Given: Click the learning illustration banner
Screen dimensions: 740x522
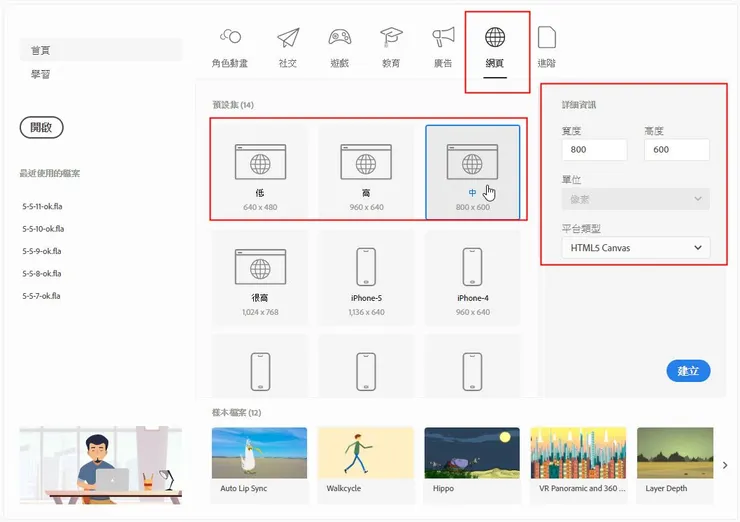Looking at the screenshot, I should (x=101, y=465).
